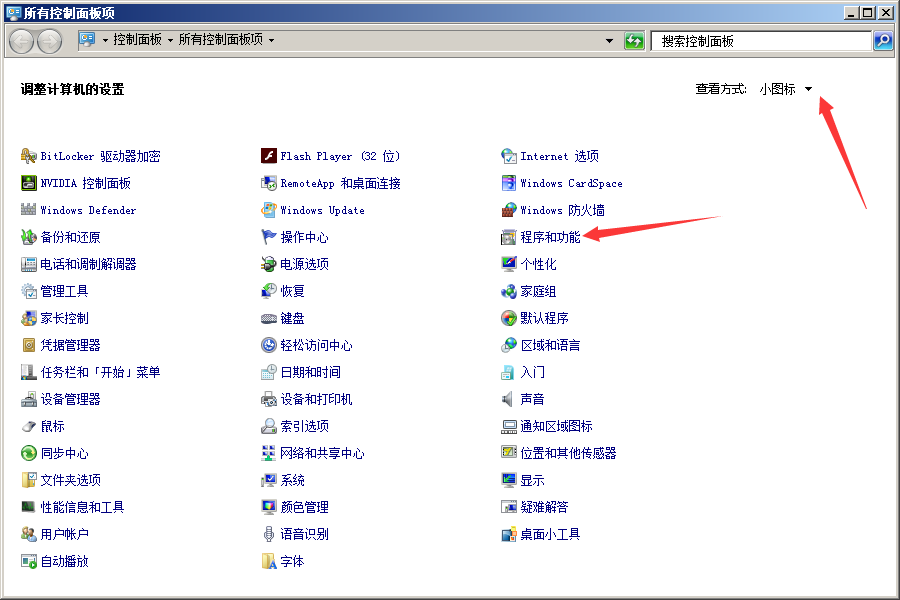Open the 日期和时间 link
This screenshot has height=600, width=900.
(x=310, y=372)
